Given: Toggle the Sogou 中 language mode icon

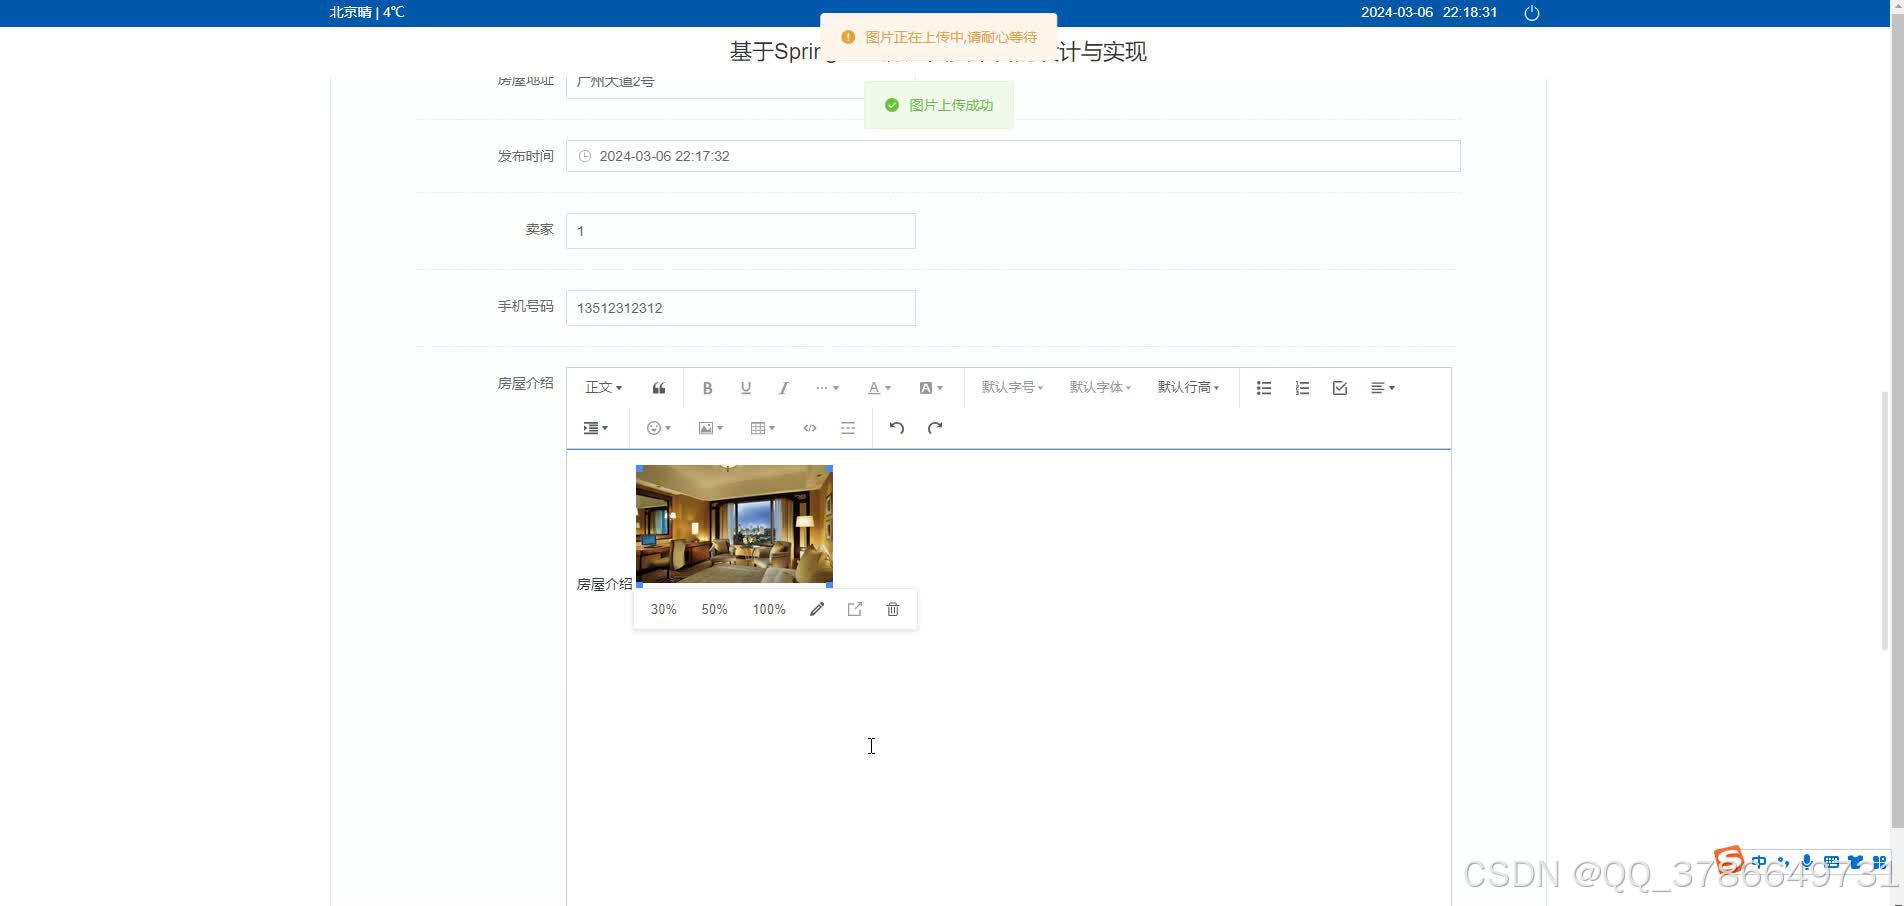Looking at the screenshot, I should click(1759, 862).
